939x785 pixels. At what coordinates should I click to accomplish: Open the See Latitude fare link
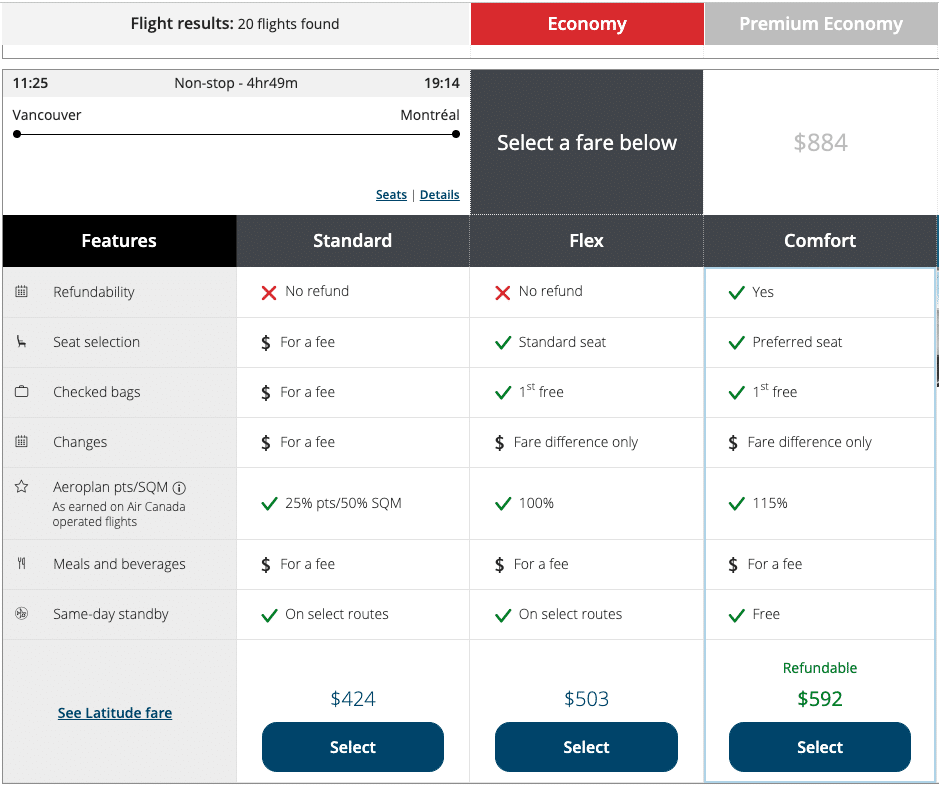pyautogui.click(x=115, y=713)
